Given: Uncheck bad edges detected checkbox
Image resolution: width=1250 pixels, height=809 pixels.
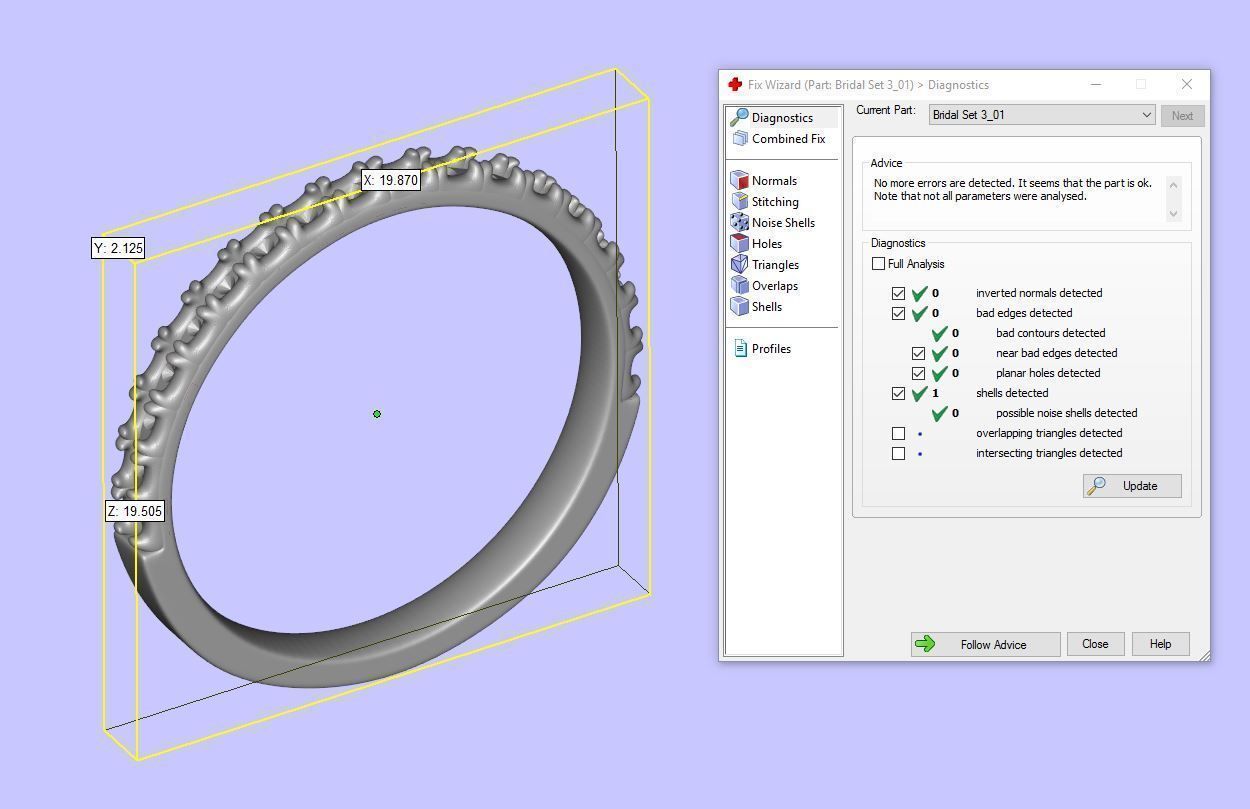Looking at the screenshot, I should point(898,313).
